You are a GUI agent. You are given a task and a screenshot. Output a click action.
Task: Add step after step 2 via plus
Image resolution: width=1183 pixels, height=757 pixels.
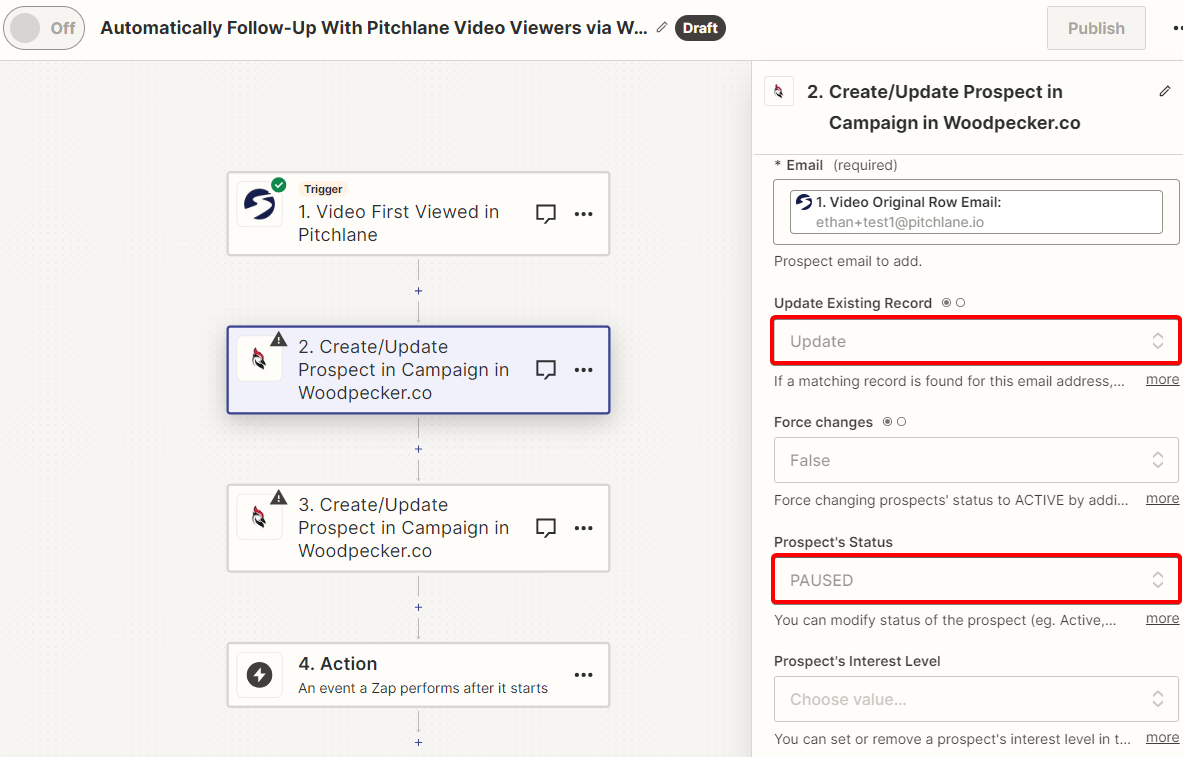pos(418,449)
